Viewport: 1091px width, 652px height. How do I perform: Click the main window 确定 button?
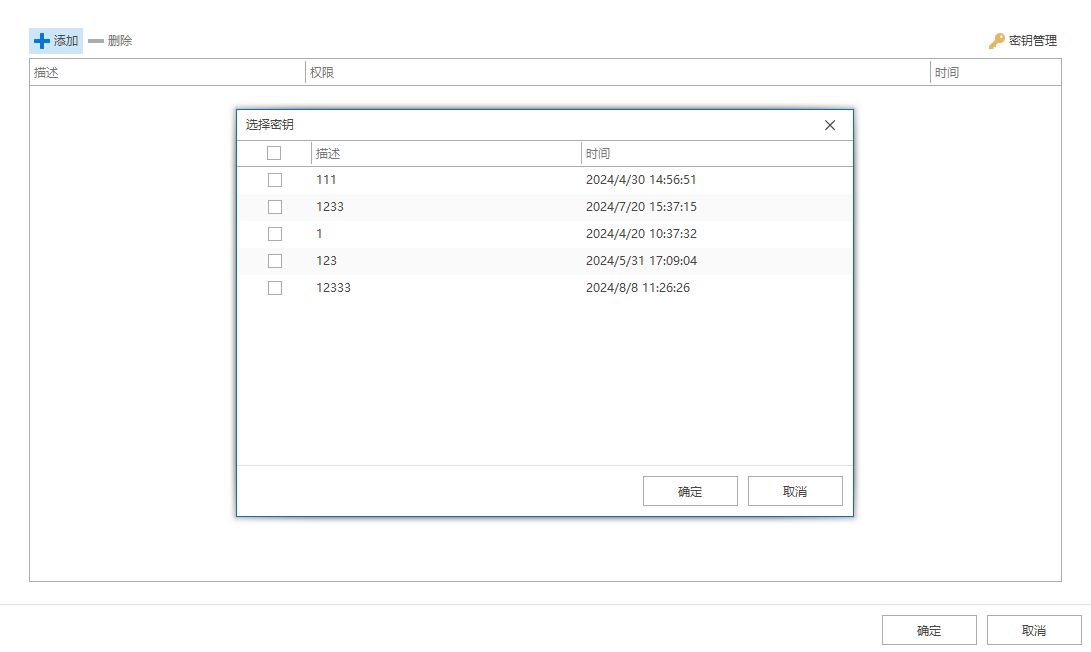(929, 630)
